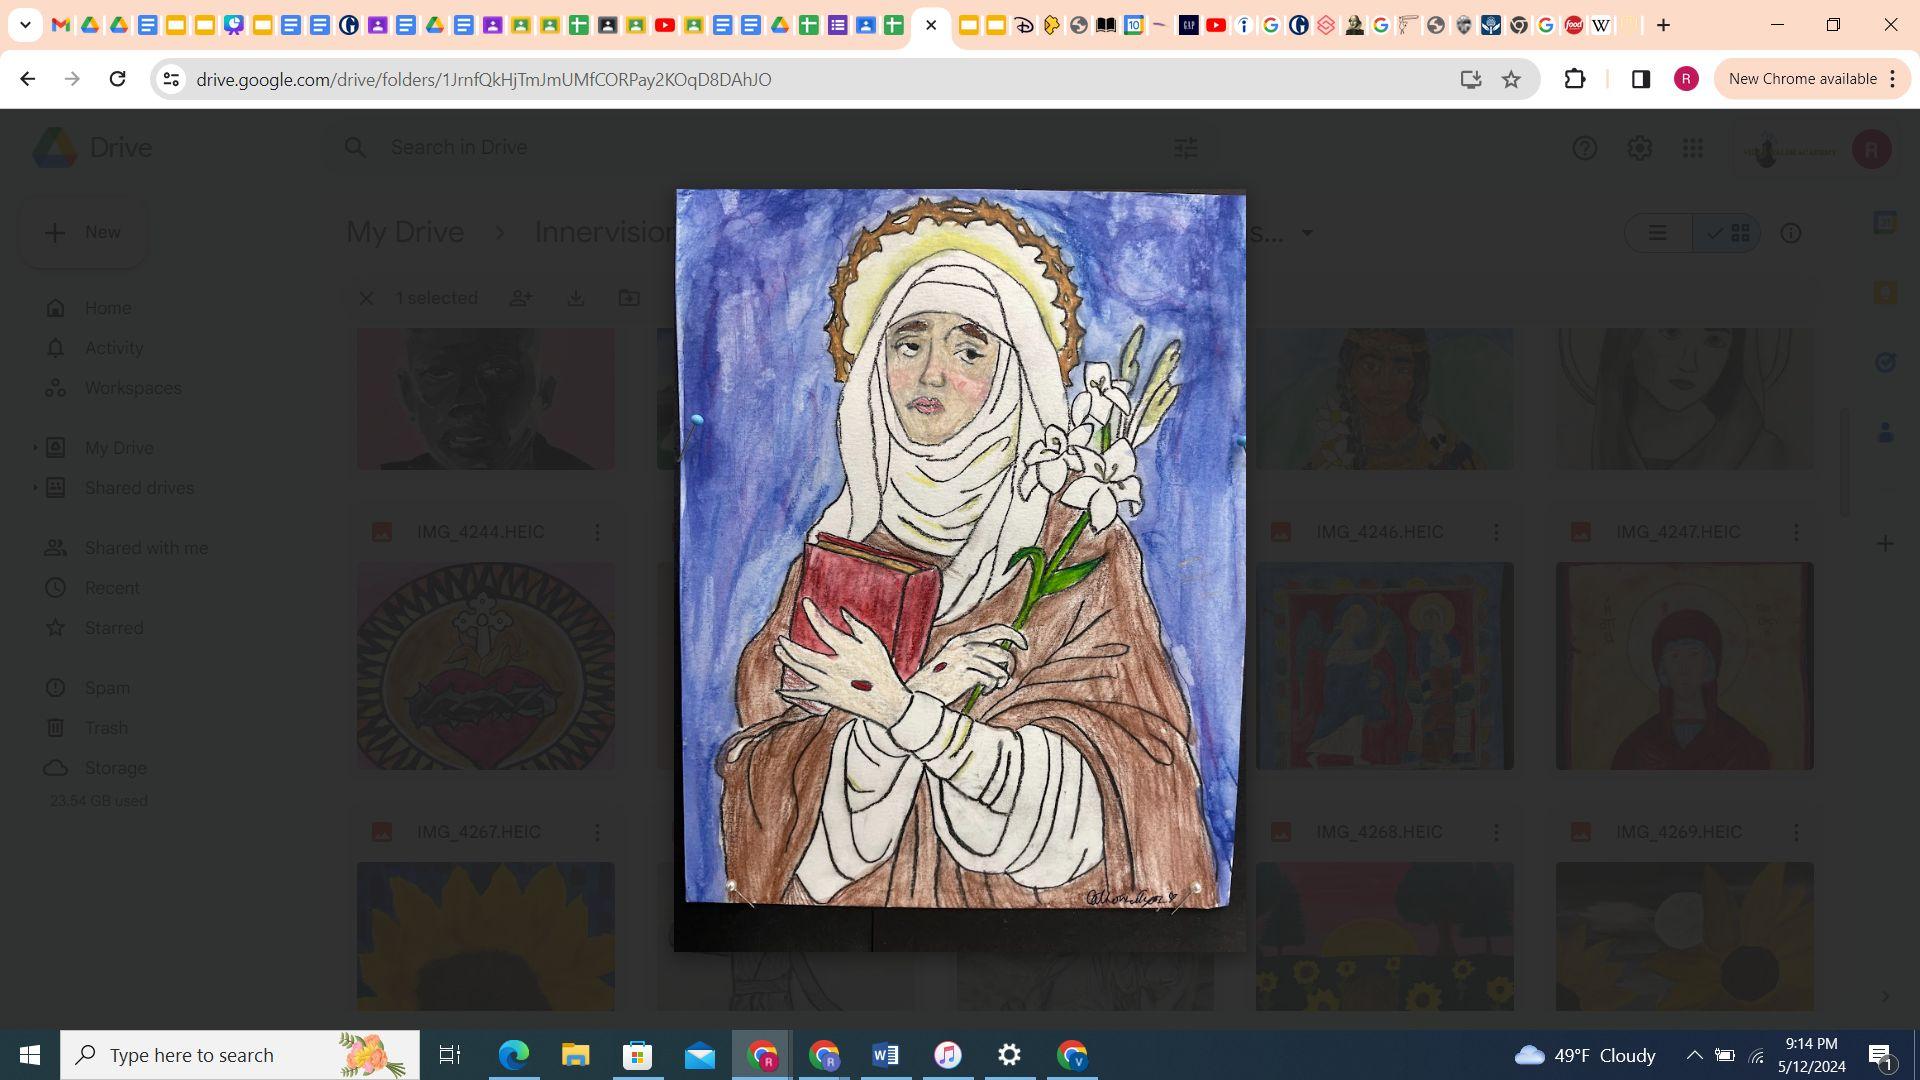Go to Shared with me
This screenshot has width=1920, height=1080.
tap(146, 548)
